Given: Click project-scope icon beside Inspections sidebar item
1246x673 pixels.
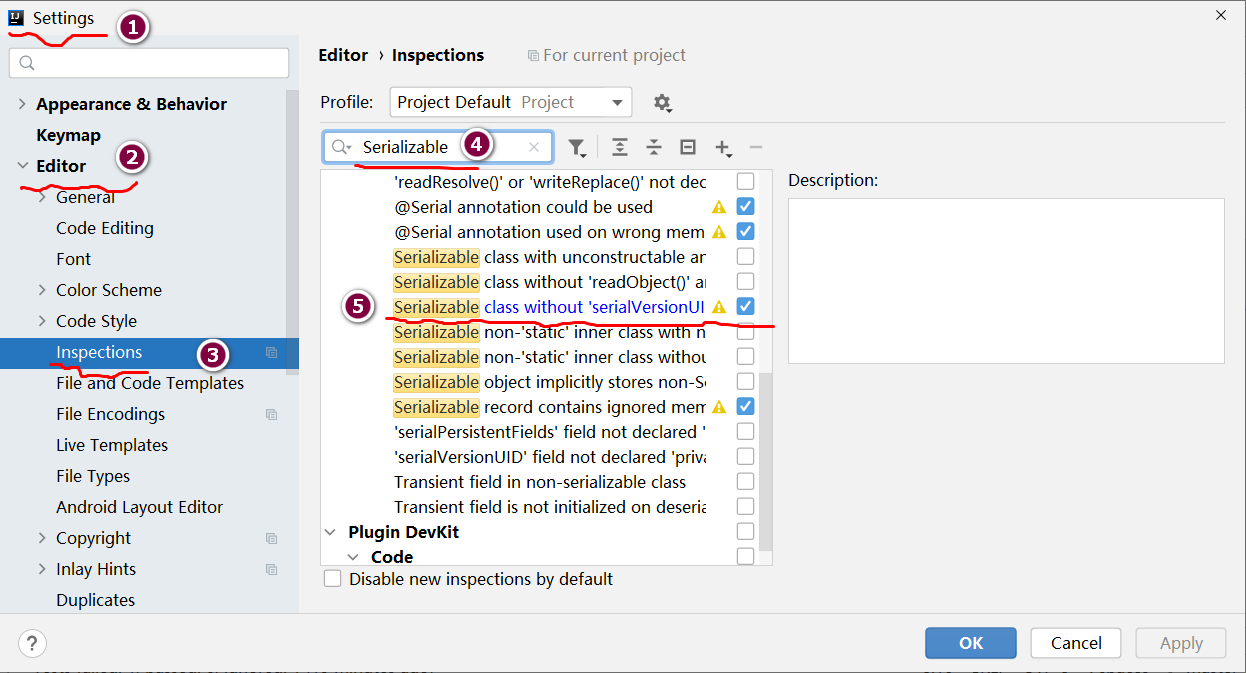Looking at the screenshot, I should [272, 353].
